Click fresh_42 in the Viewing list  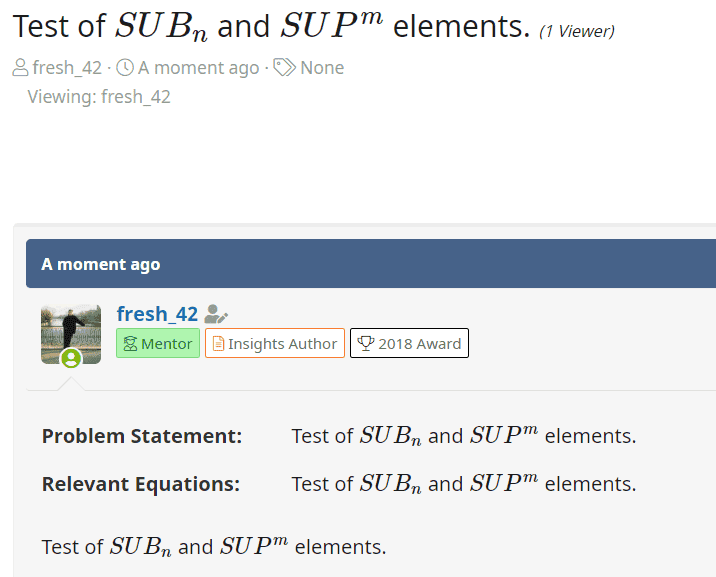pyautogui.click(x=136, y=97)
